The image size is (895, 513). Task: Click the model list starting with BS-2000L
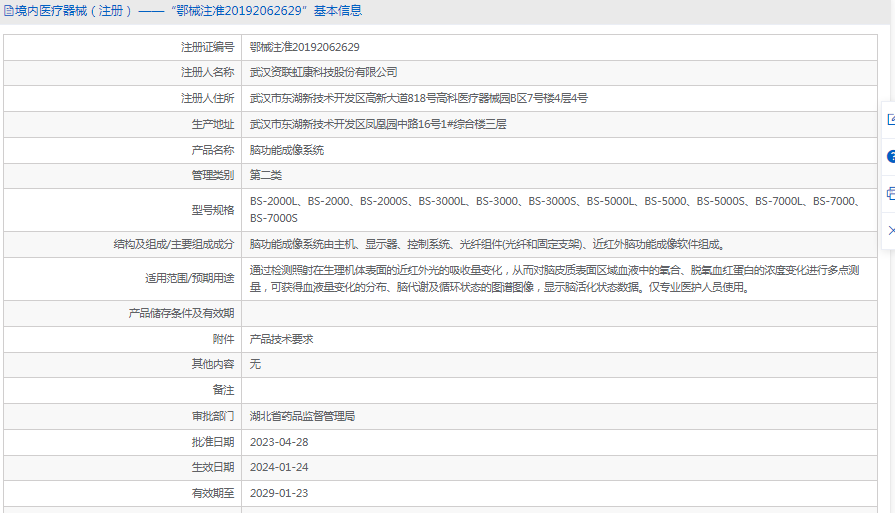[555, 209]
